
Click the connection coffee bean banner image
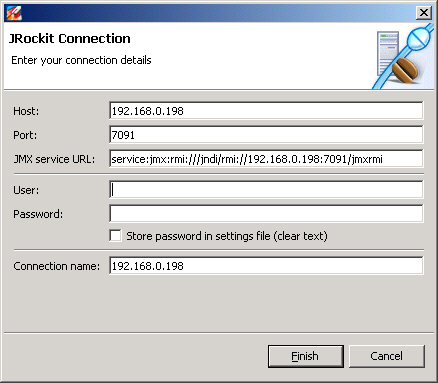(x=403, y=57)
